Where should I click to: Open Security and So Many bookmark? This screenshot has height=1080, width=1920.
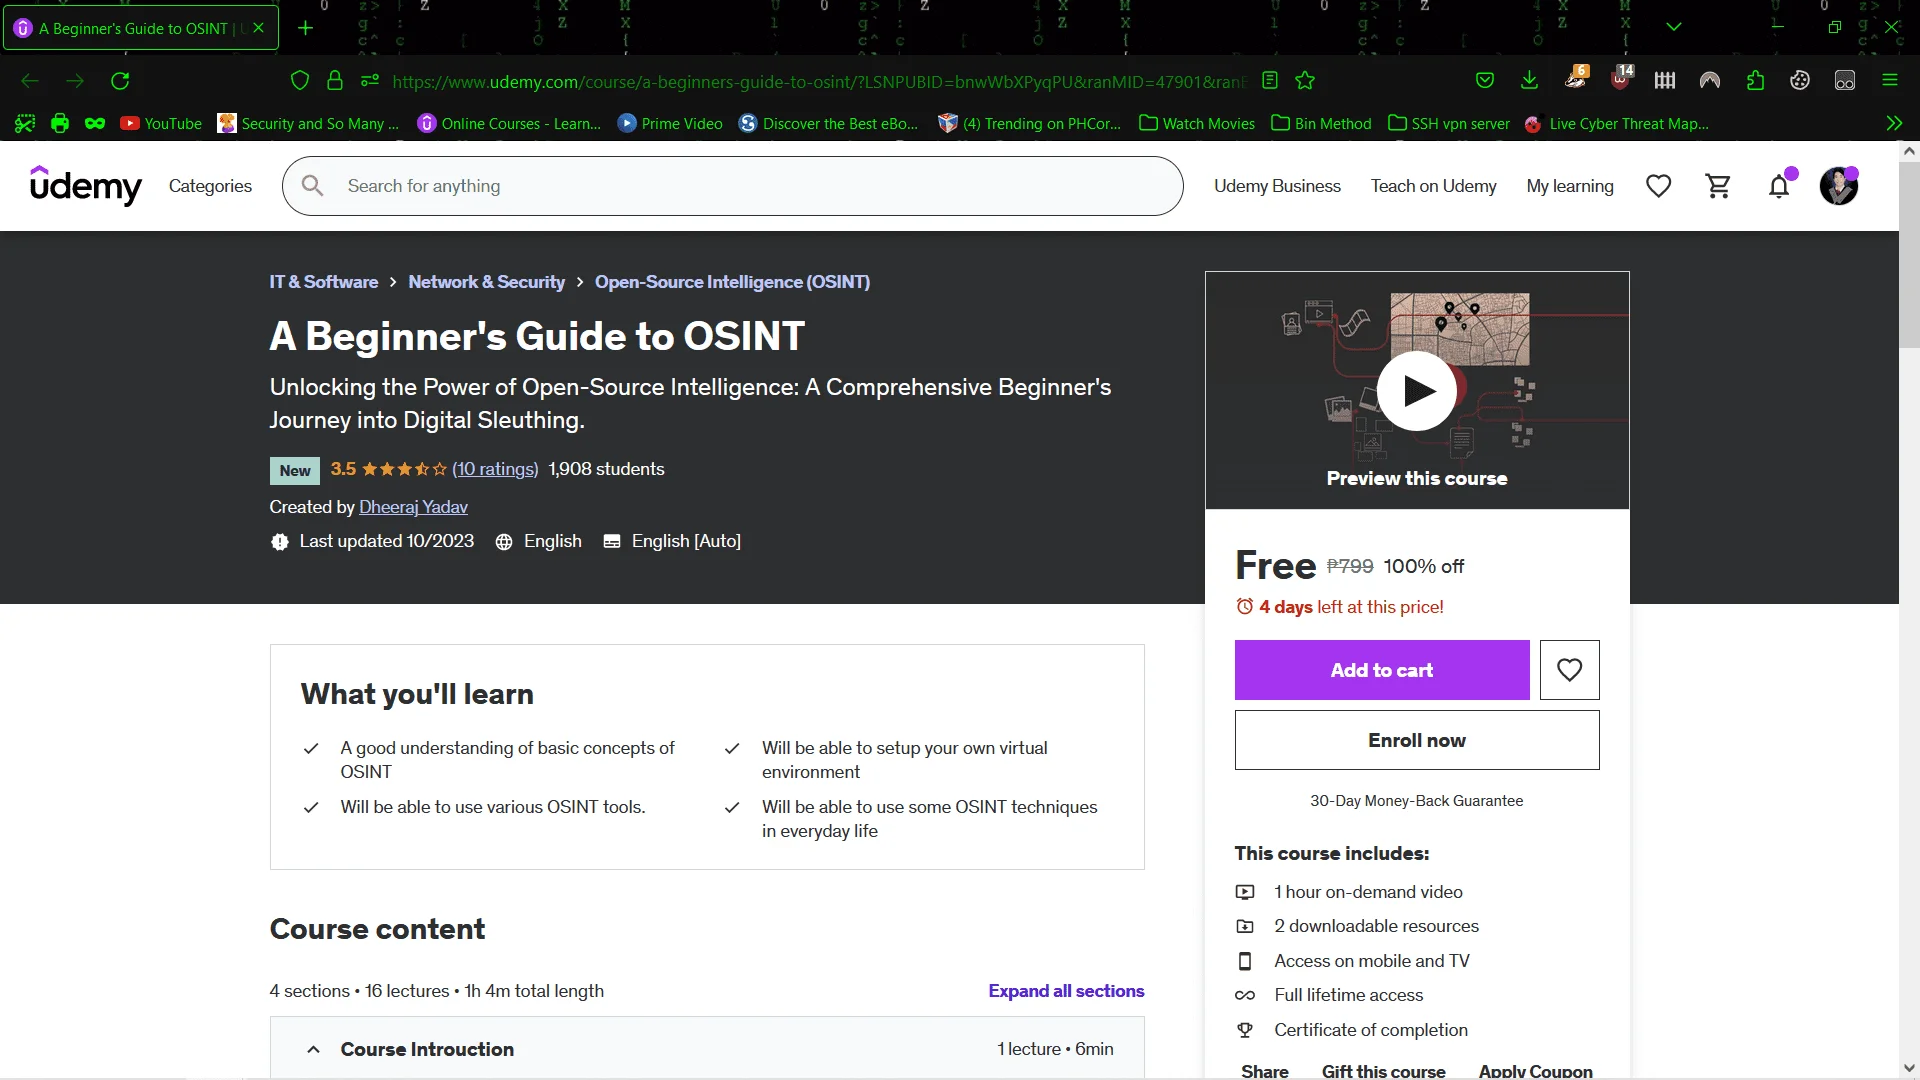pyautogui.click(x=308, y=124)
